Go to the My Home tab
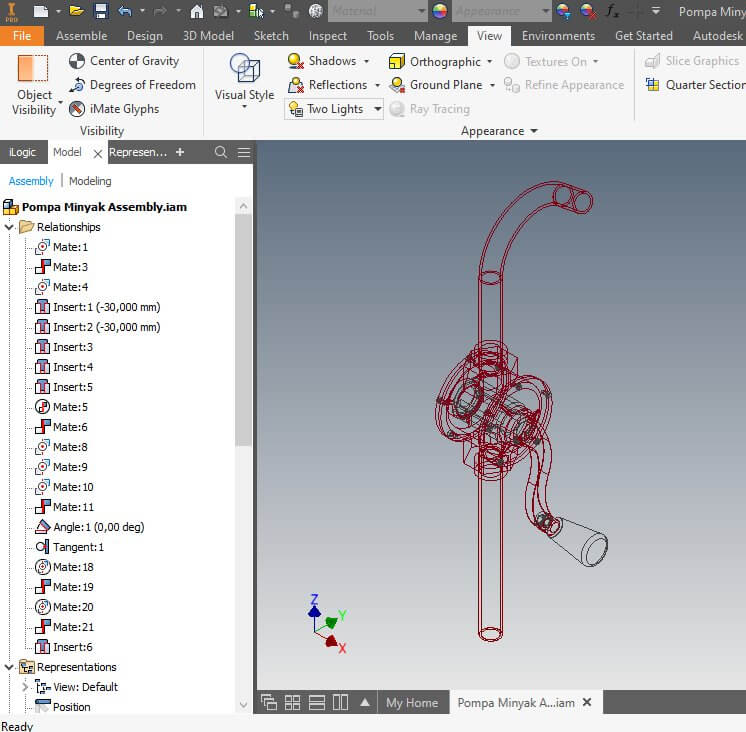Screen dimensions: 746x732 (412, 703)
